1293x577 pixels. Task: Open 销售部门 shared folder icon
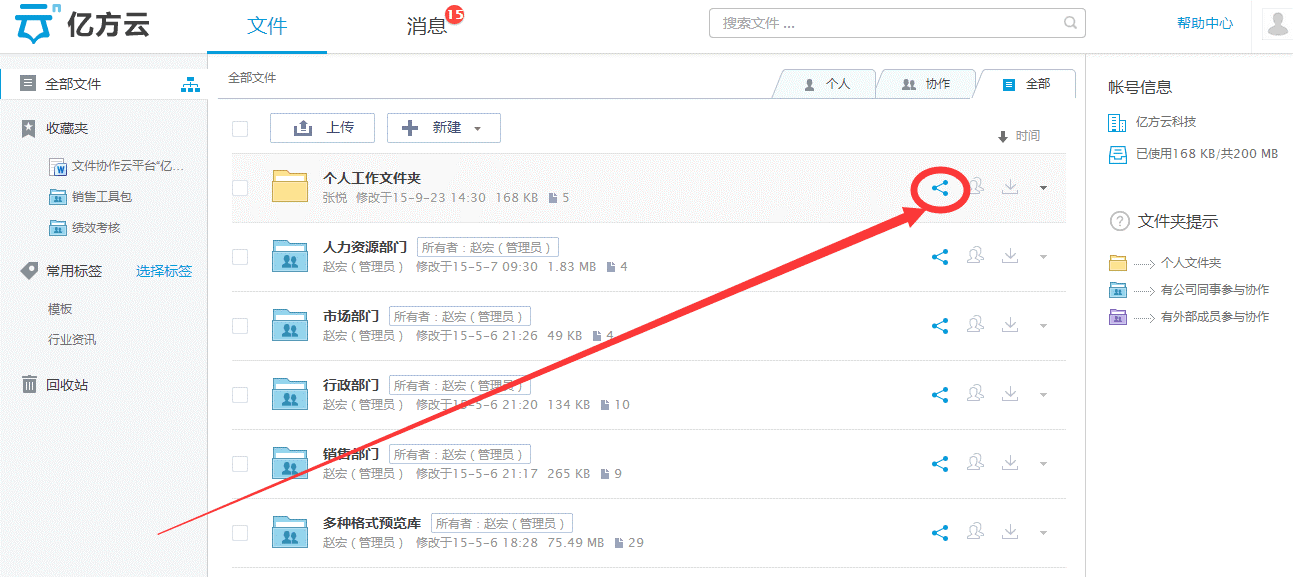click(x=290, y=463)
